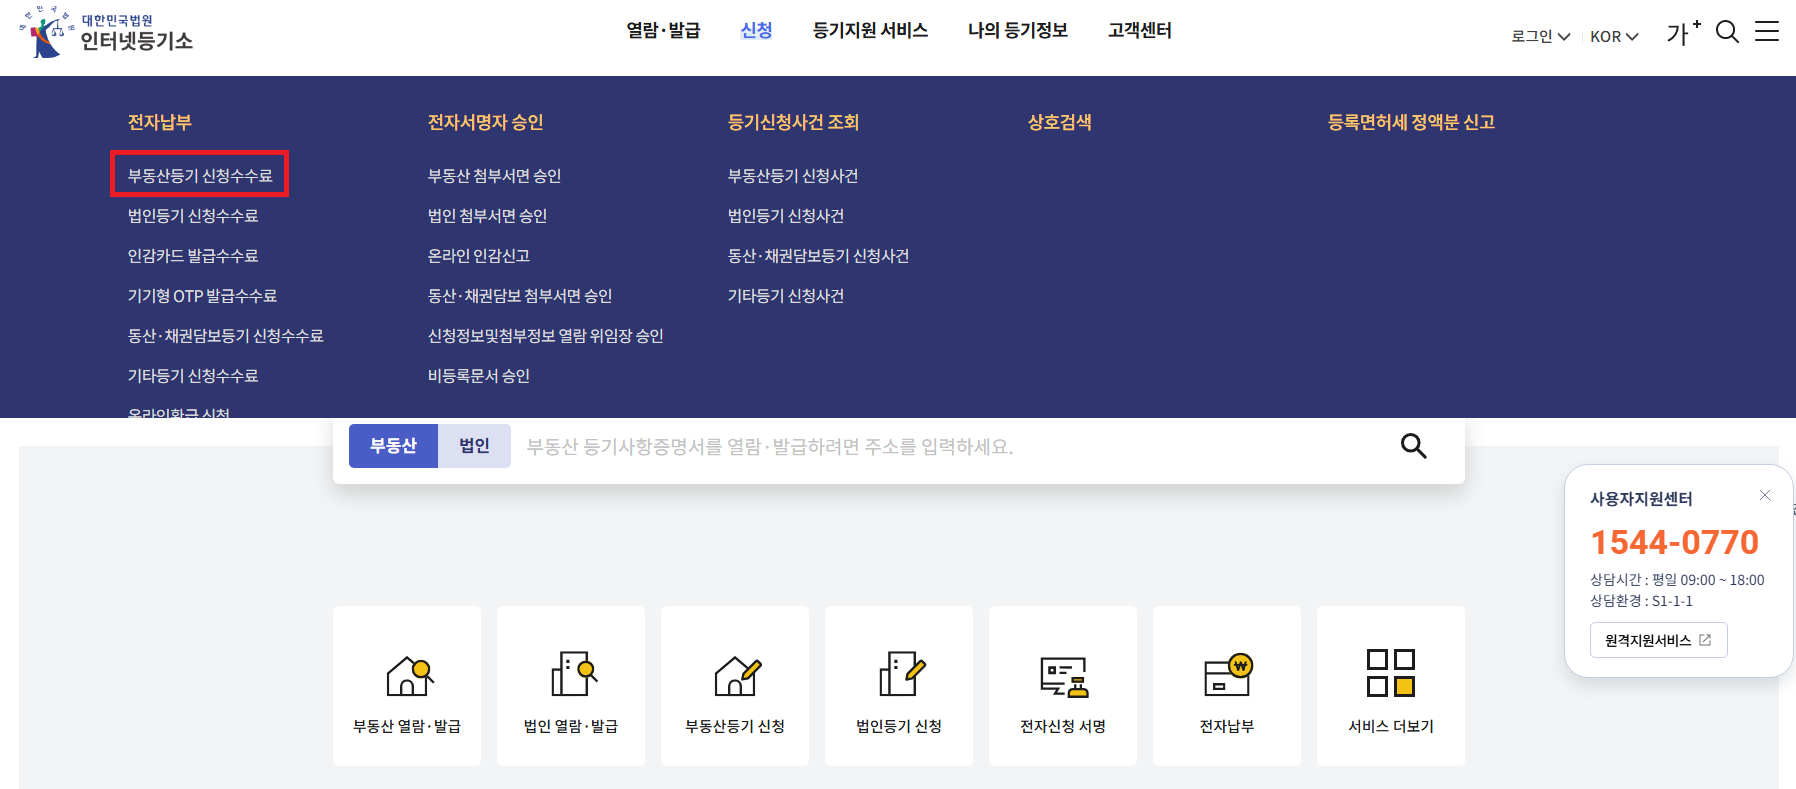Expand the KOR language dropdown

pos(1614,36)
